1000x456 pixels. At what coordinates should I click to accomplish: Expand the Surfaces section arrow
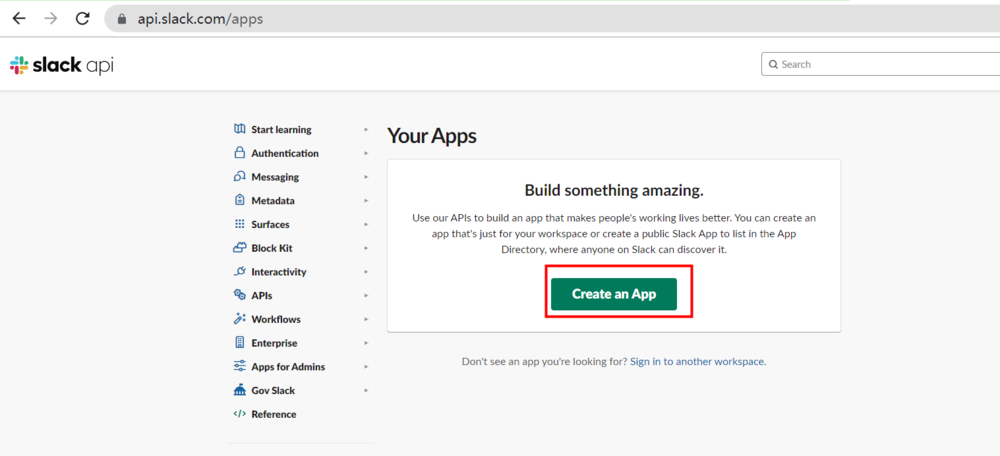366,224
